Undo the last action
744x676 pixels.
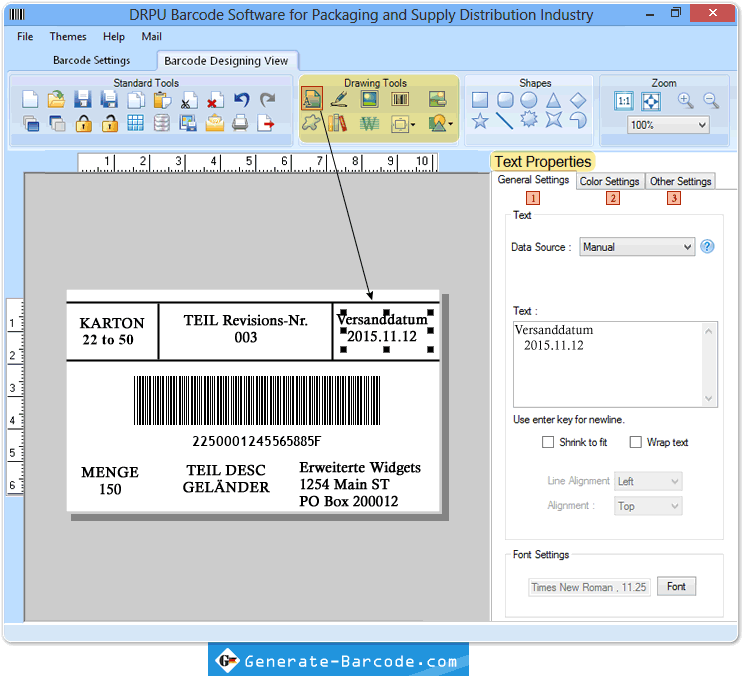pyautogui.click(x=242, y=100)
